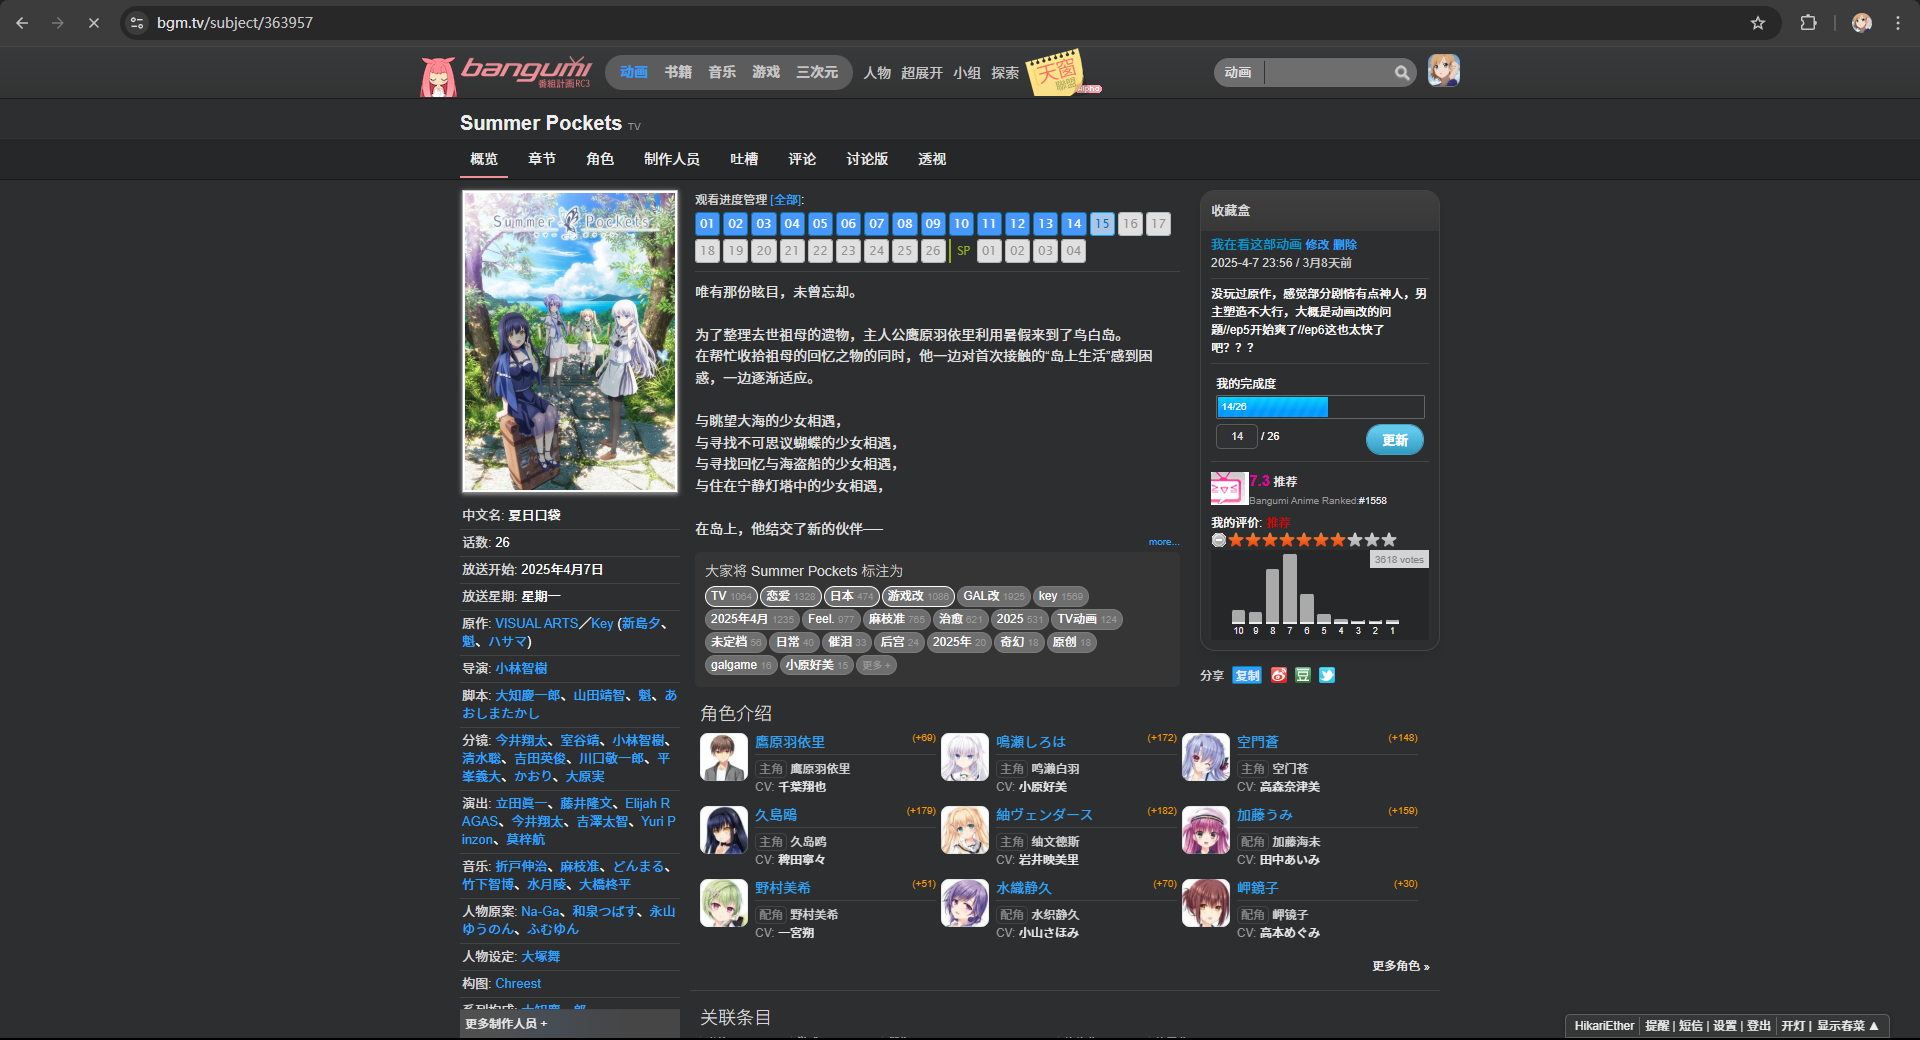The width and height of the screenshot is (1920, 1040).
Task: Share to Twitter
Action: point(1327,675)
